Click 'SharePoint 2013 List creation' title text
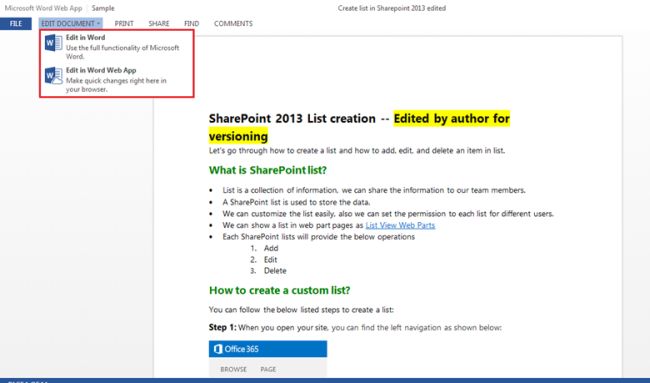 click(292, 119)
